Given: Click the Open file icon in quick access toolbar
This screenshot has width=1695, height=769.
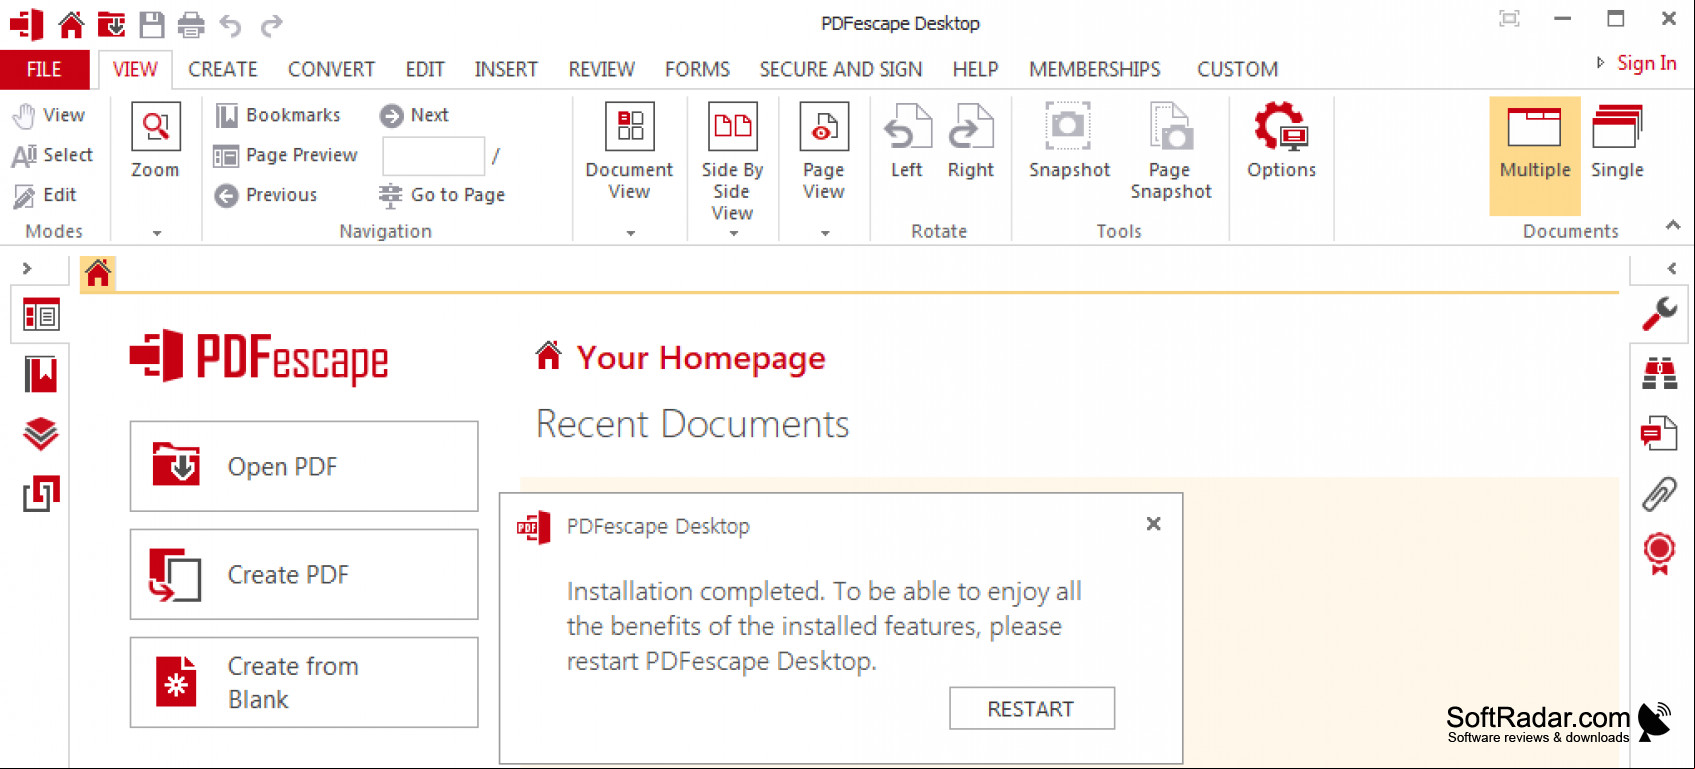Looking at the screenshot, I should 111,23.
